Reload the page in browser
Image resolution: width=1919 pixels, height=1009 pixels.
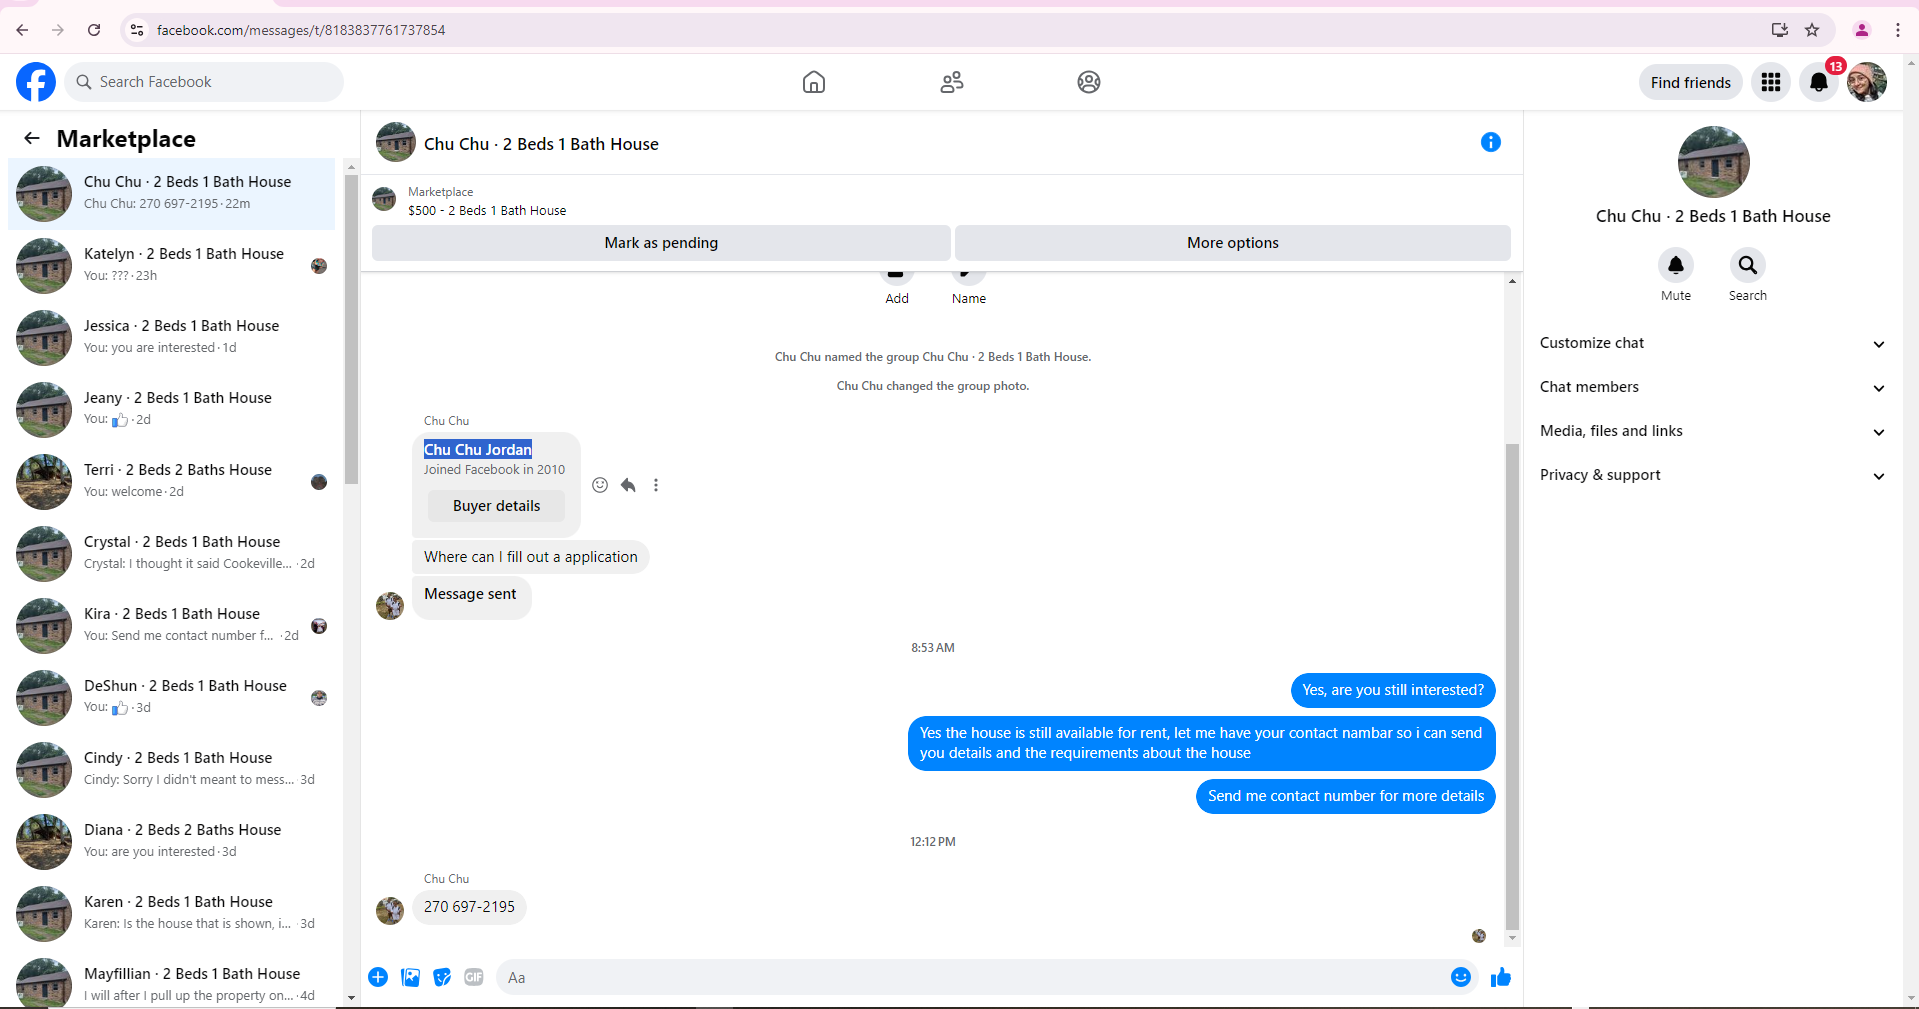click(x=94, y=30)
